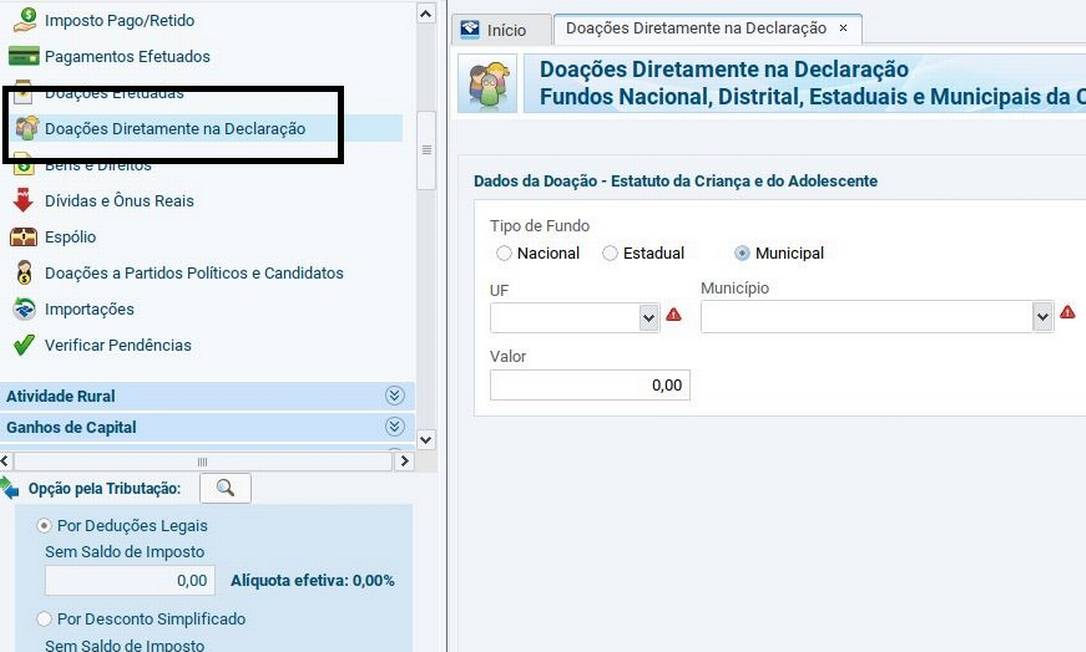This screenshot has height=652, width=1086.
Task: Click the Valor input field
Action: (590, 385)
